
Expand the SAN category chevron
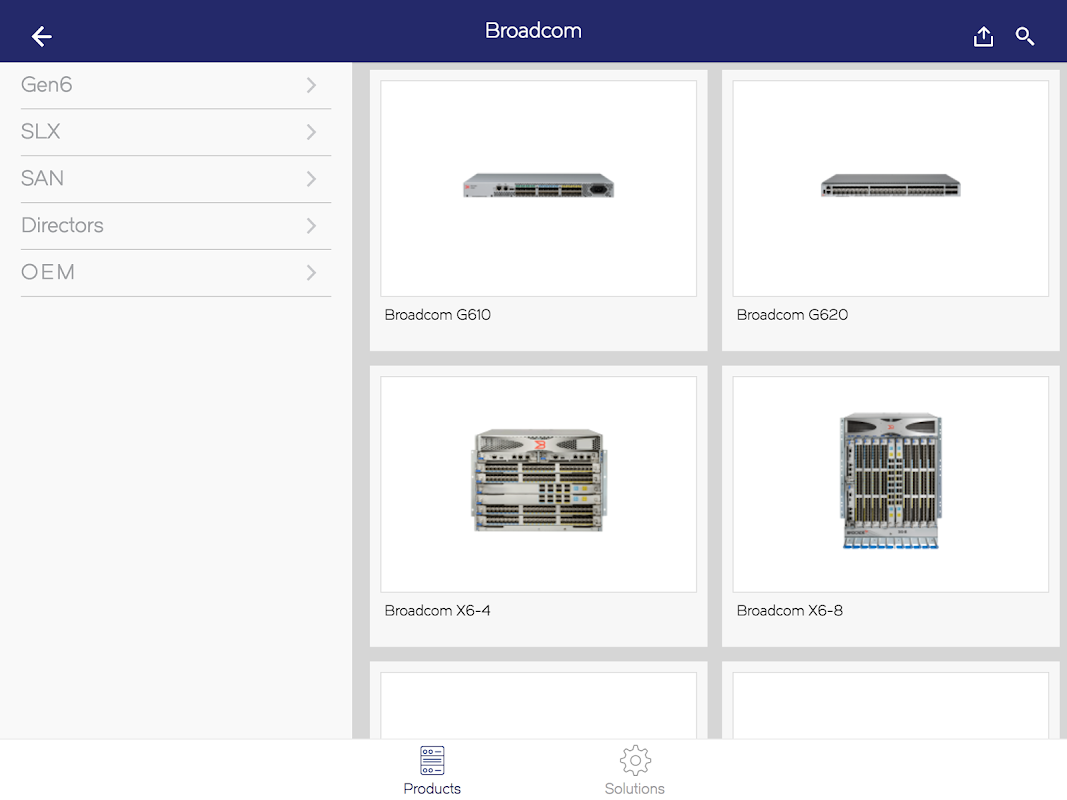point(311,179)
